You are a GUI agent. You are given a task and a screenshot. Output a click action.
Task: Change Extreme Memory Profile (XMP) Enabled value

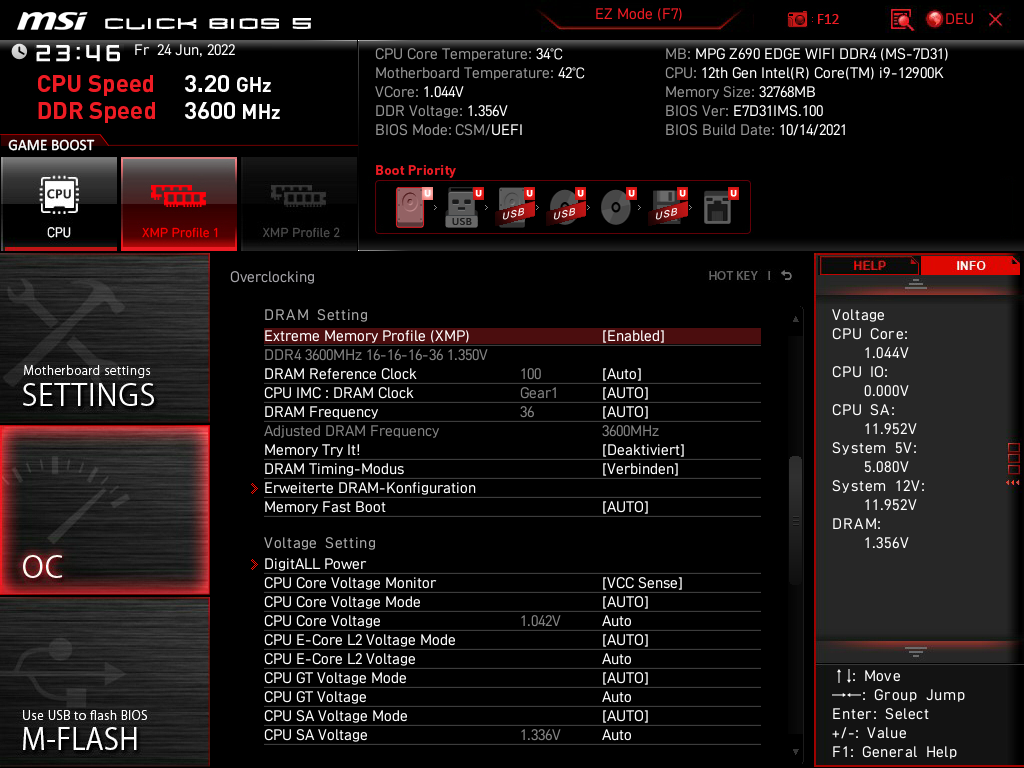click(x=633, y=336)
